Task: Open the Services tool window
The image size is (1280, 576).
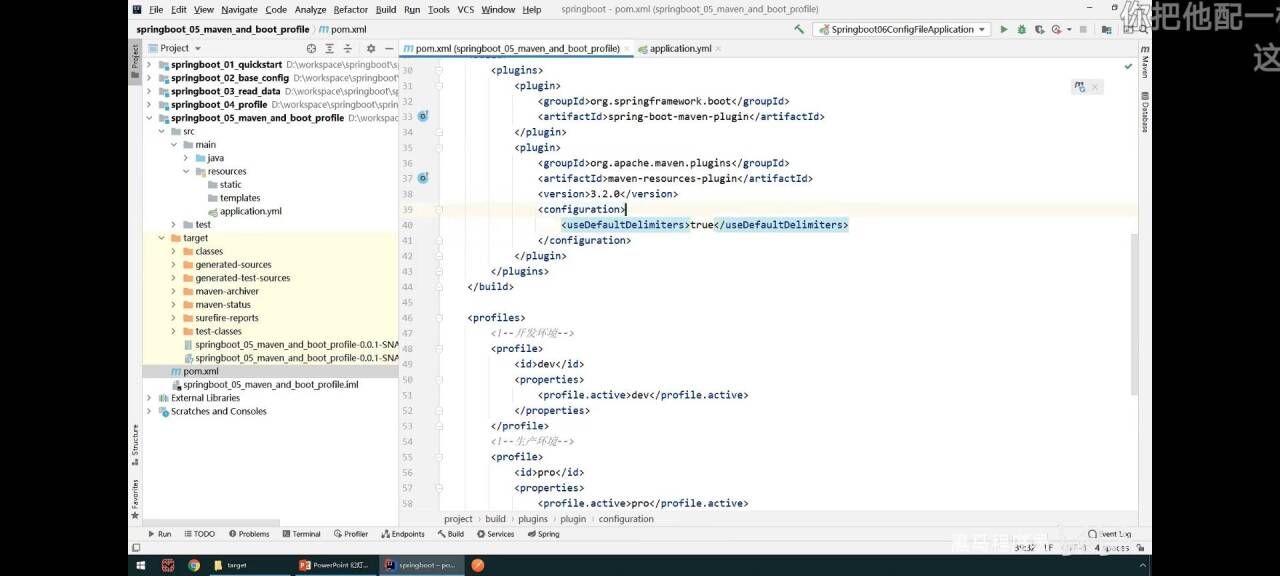Action: coord(495,534)
